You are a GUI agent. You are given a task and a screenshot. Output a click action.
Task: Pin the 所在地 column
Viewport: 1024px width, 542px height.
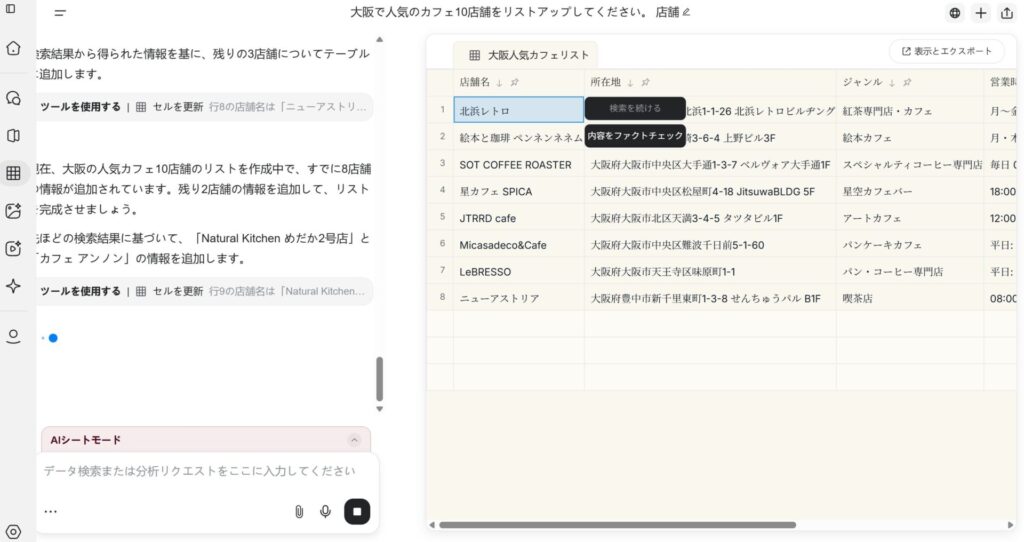[x=645, y=83]
